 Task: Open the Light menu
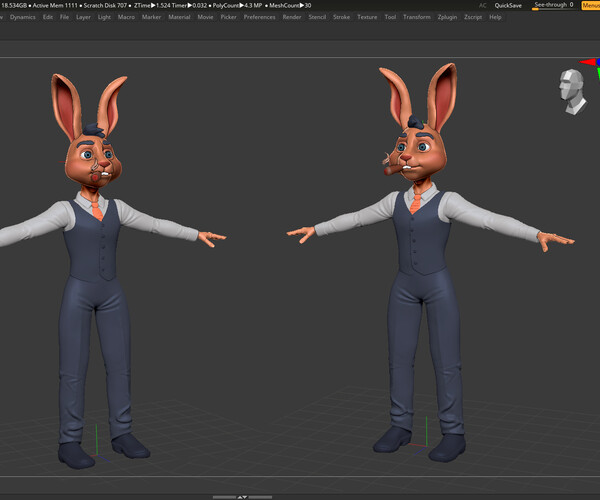(104, 17)
